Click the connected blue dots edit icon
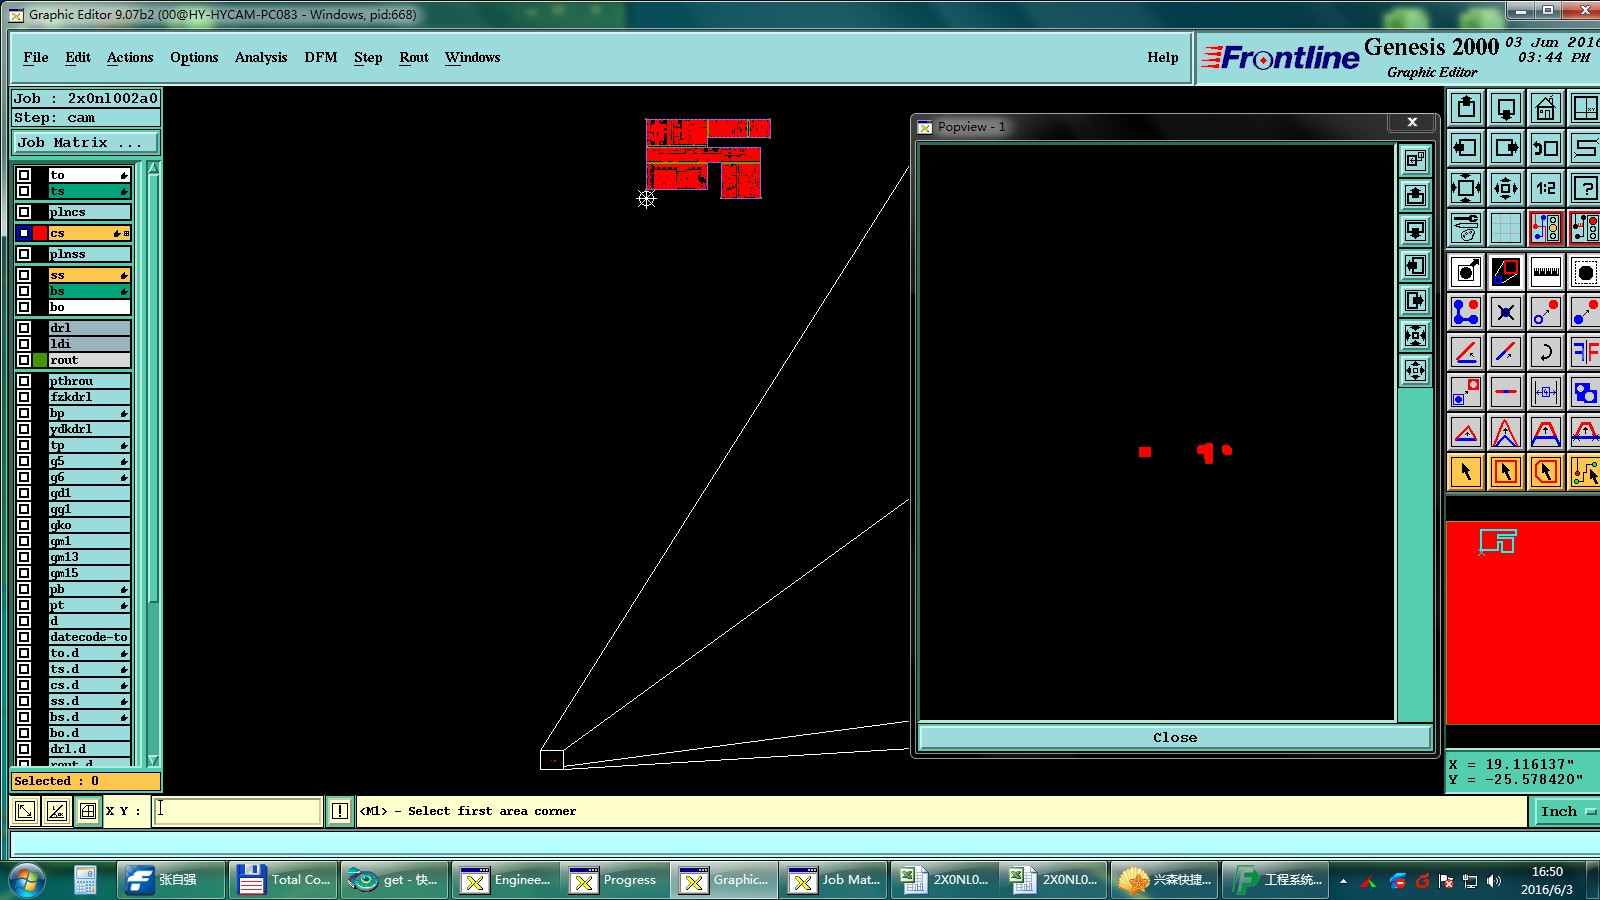The width and height of the screenshot is (1600, 900). pos(1466,312)
